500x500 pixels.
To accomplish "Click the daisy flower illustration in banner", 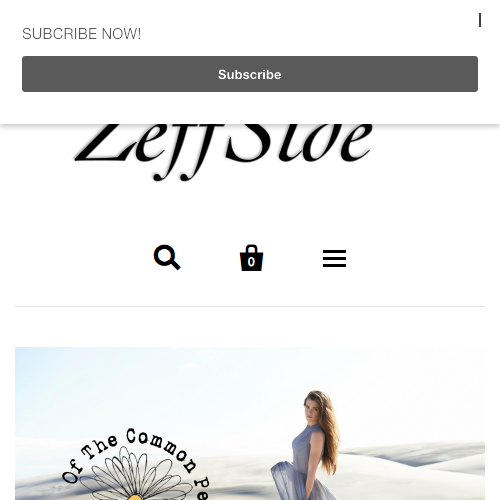I will pyautogui.click(x=135, y=475).
